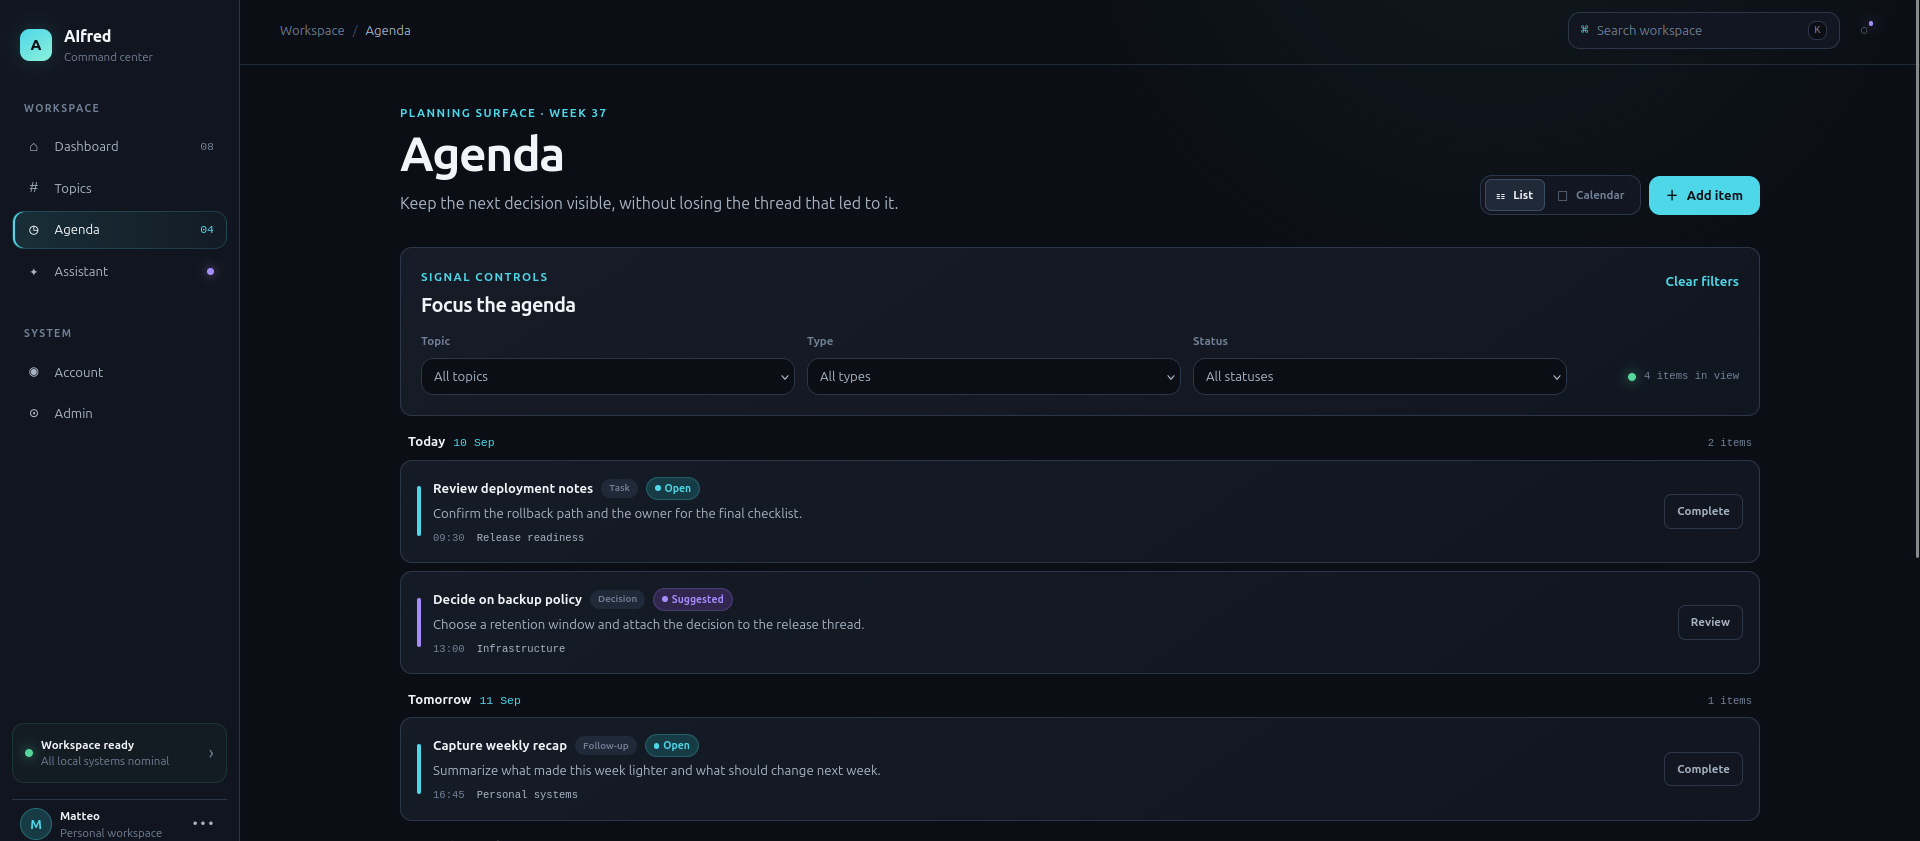Open Topics in the sidebar
This screenshot has height=841, width=1920.
click(x=120, y=188)
